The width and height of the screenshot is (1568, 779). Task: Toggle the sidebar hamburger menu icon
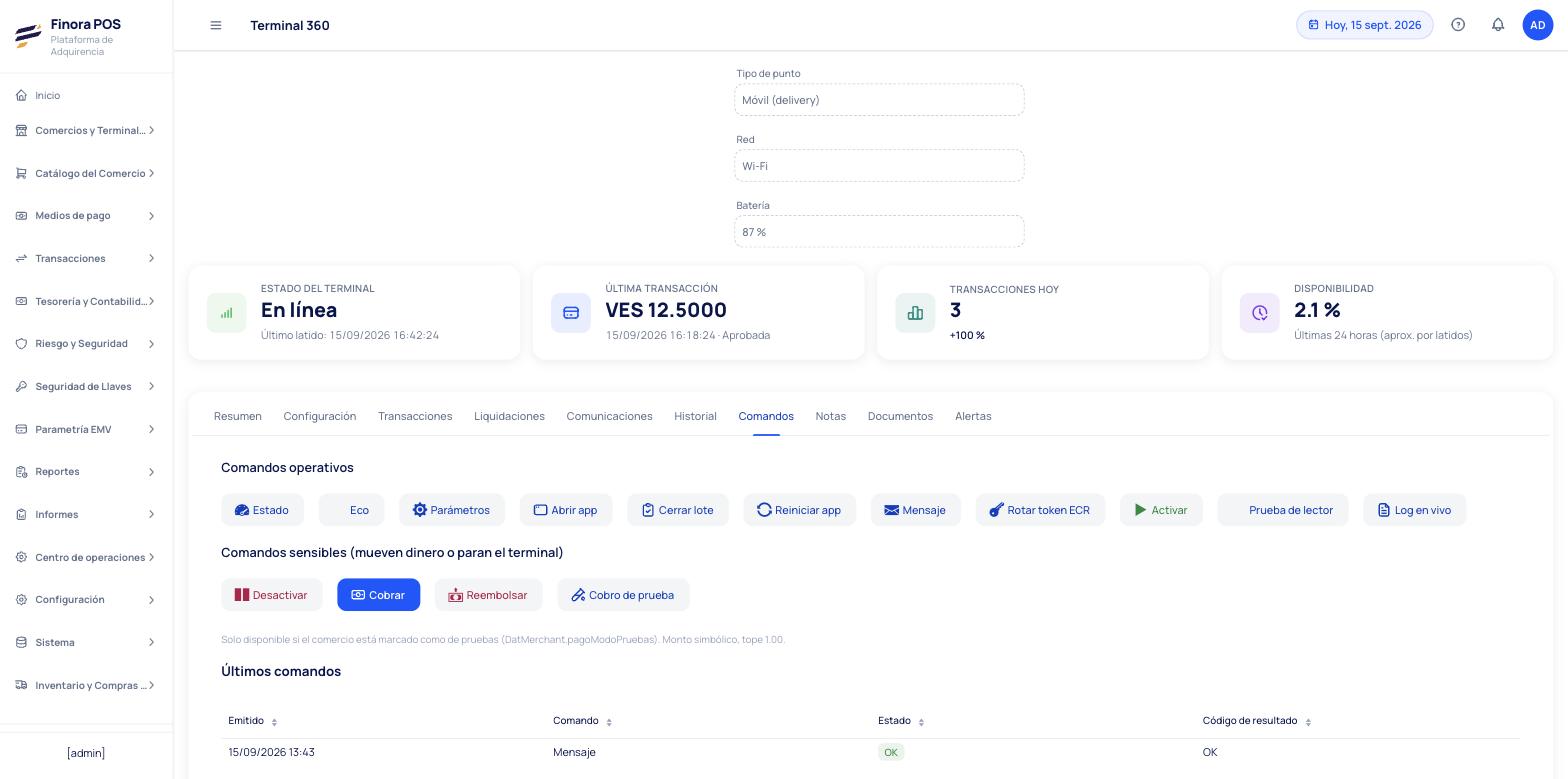[x=216, y=25]
